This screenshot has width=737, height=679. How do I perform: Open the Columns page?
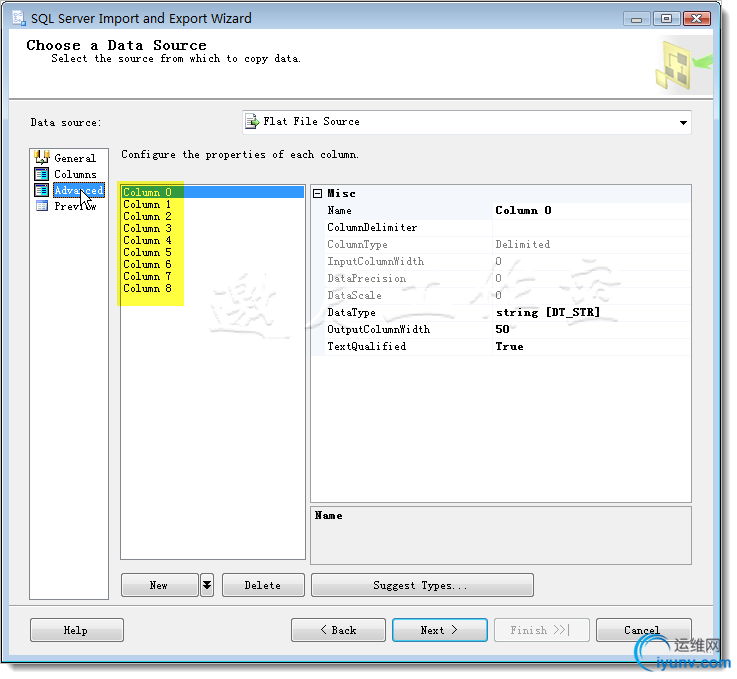[x=75, y=174]
